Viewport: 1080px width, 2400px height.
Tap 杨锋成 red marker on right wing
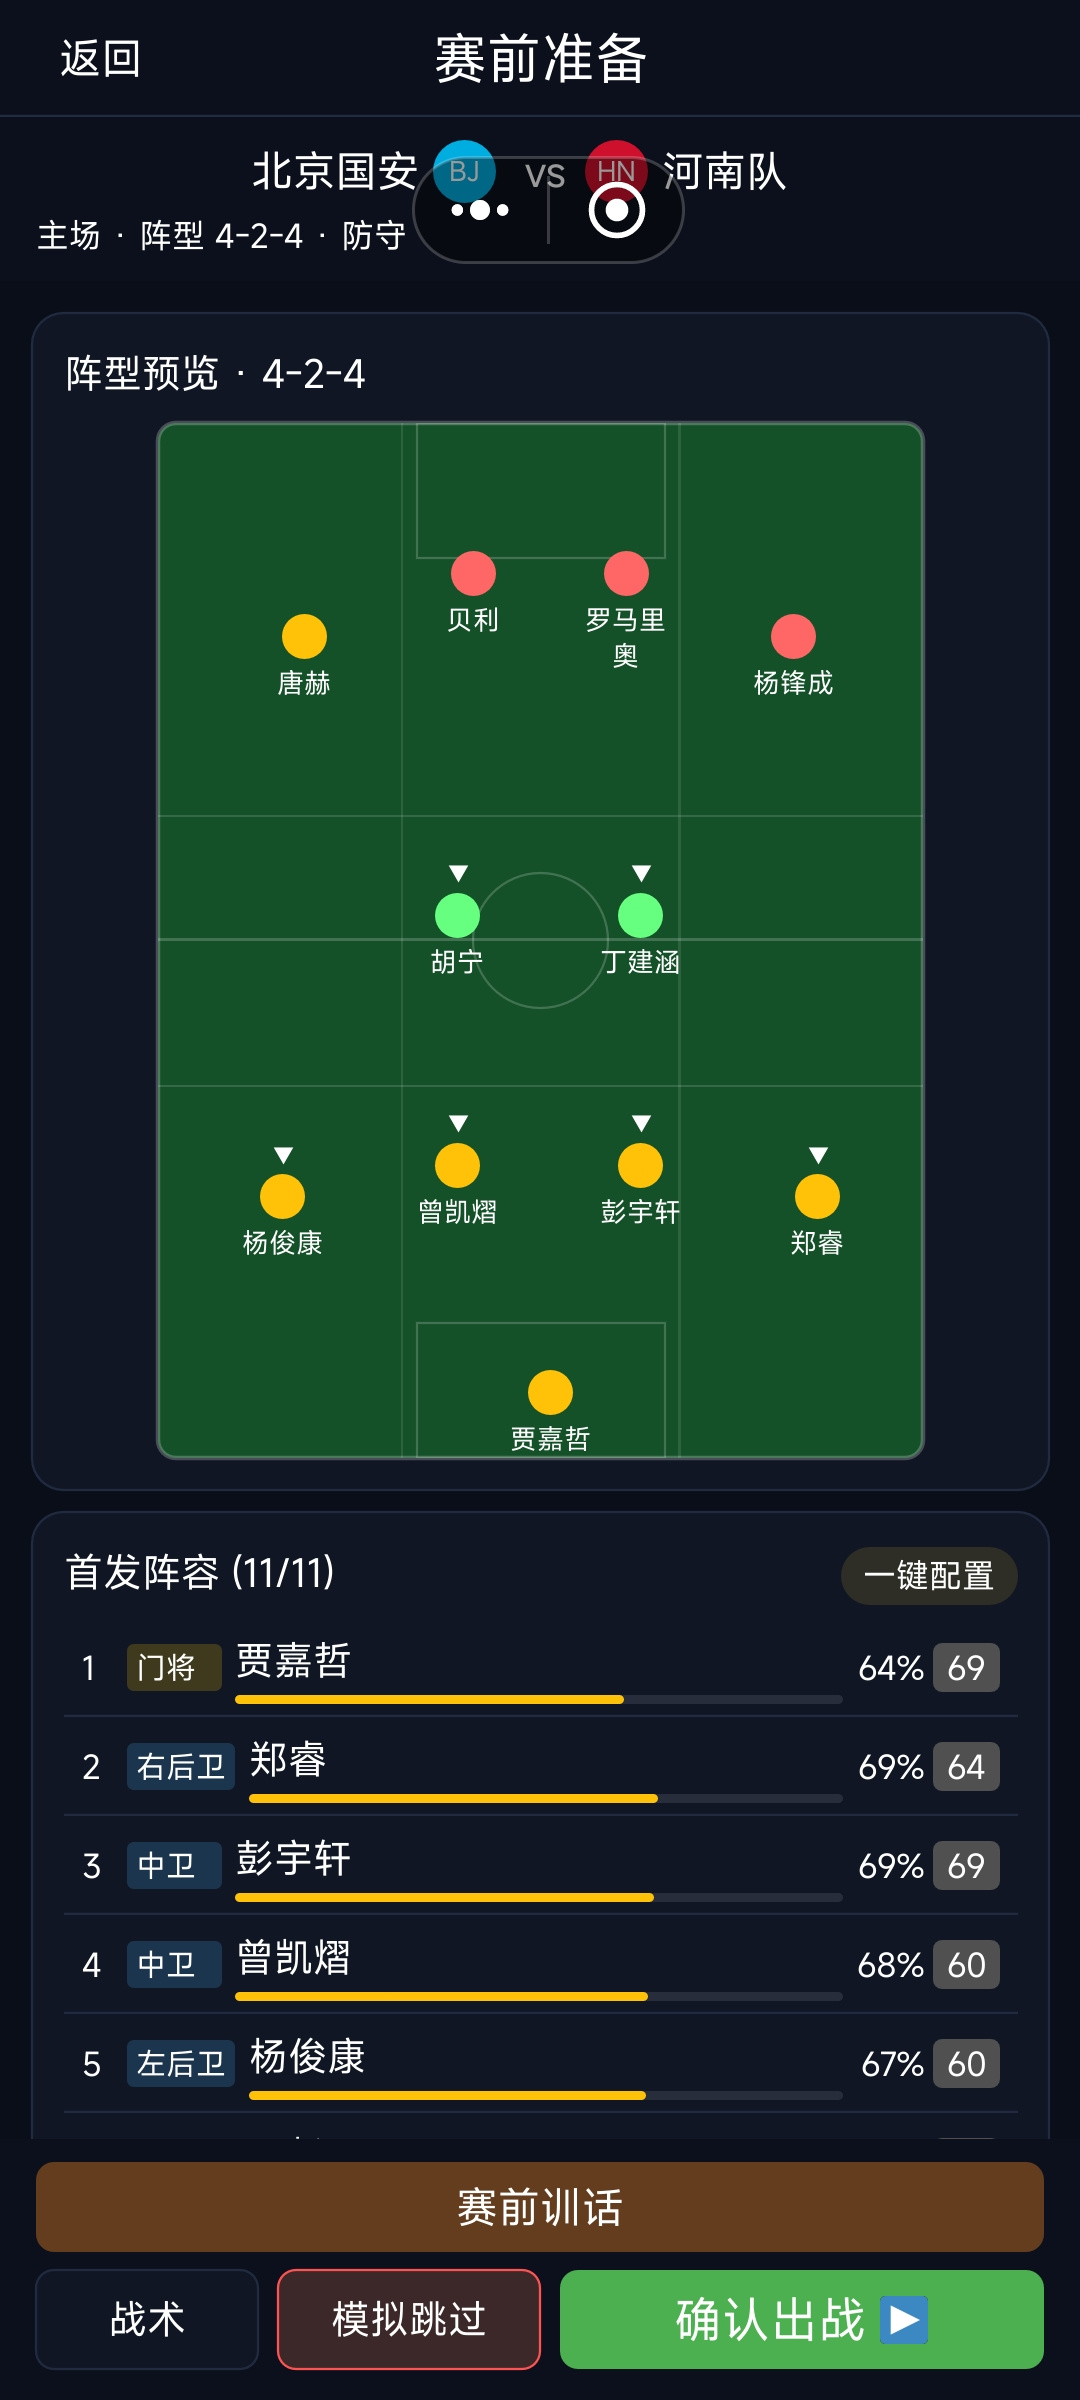(793, 636)
